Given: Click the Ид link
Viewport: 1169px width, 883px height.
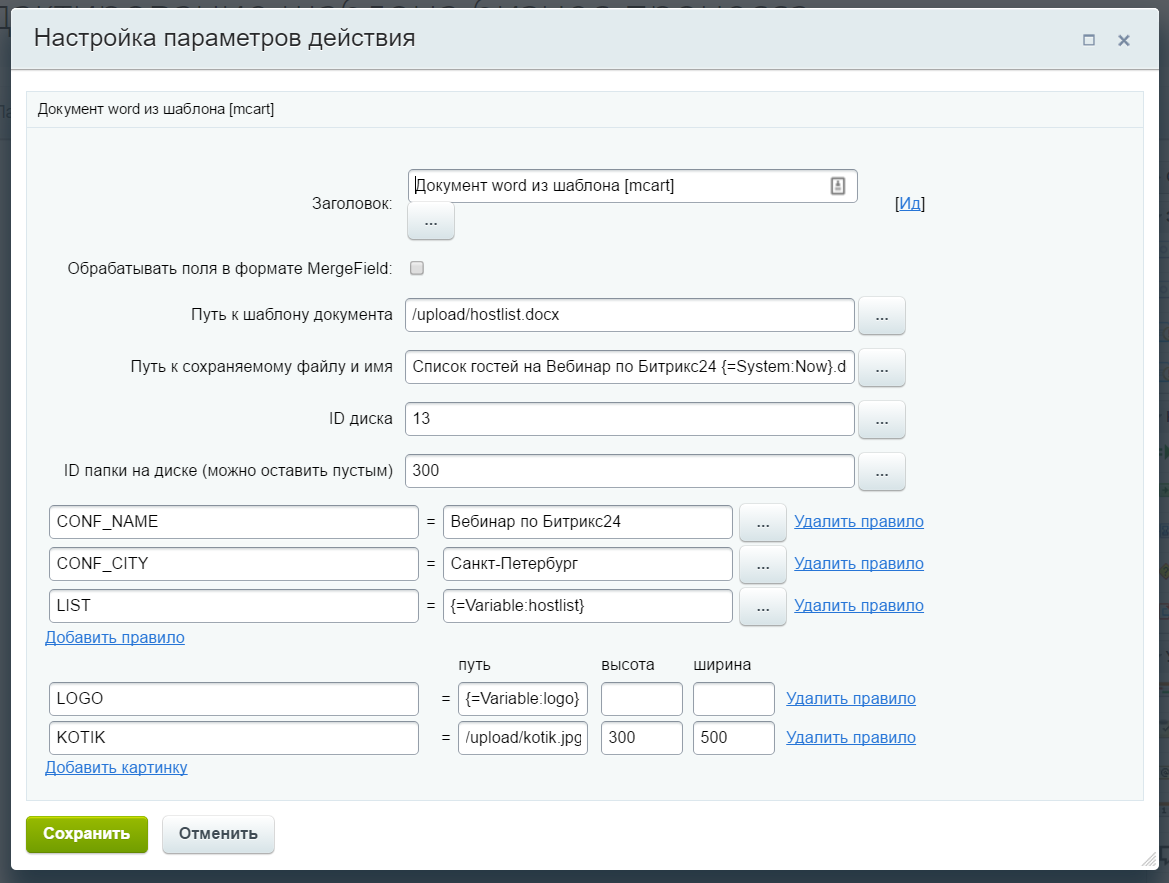Looking at the screenshot, I should tap(909, 203).
